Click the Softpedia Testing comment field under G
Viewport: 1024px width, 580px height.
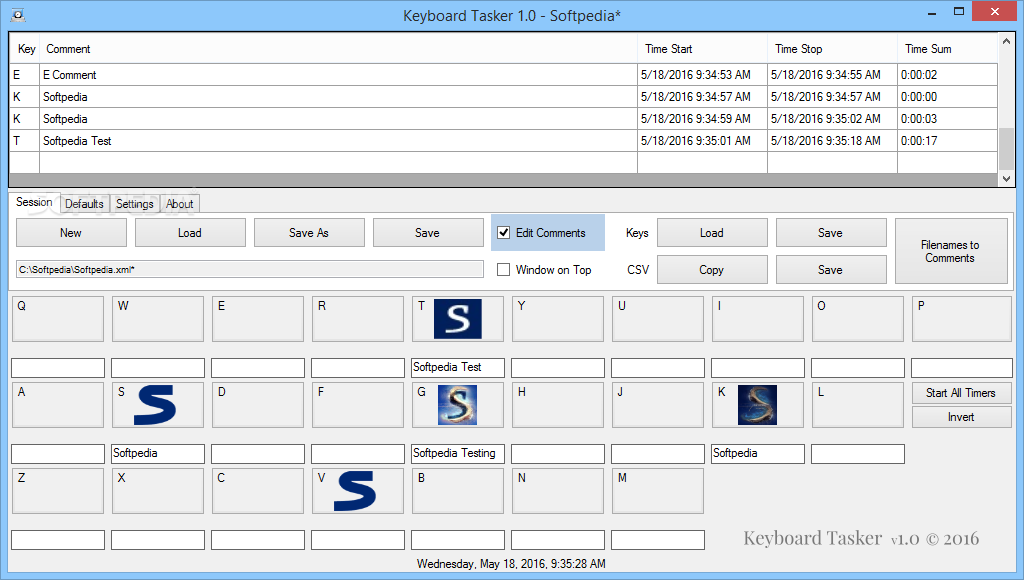click(x=458, y=453)
